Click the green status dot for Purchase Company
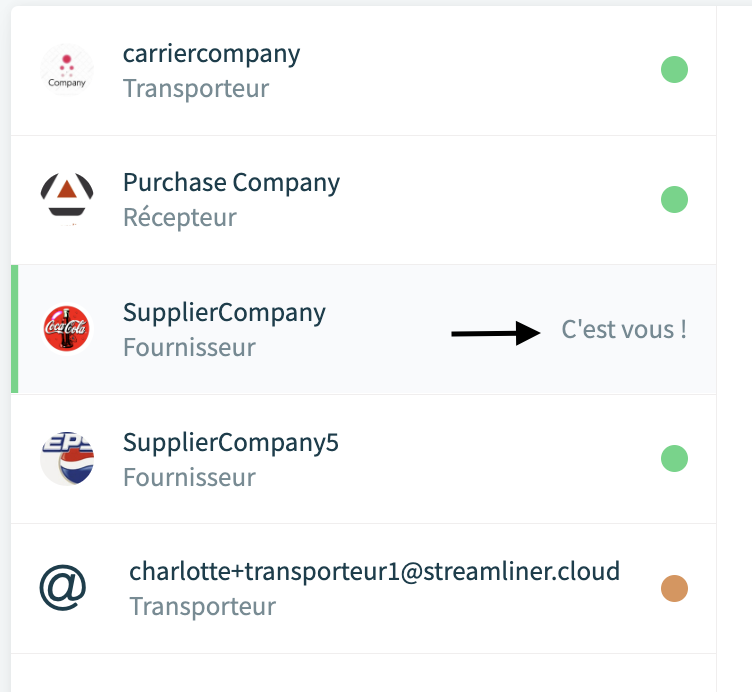The height and width of the screenshot is (692, 752). (x=674, y=199)
